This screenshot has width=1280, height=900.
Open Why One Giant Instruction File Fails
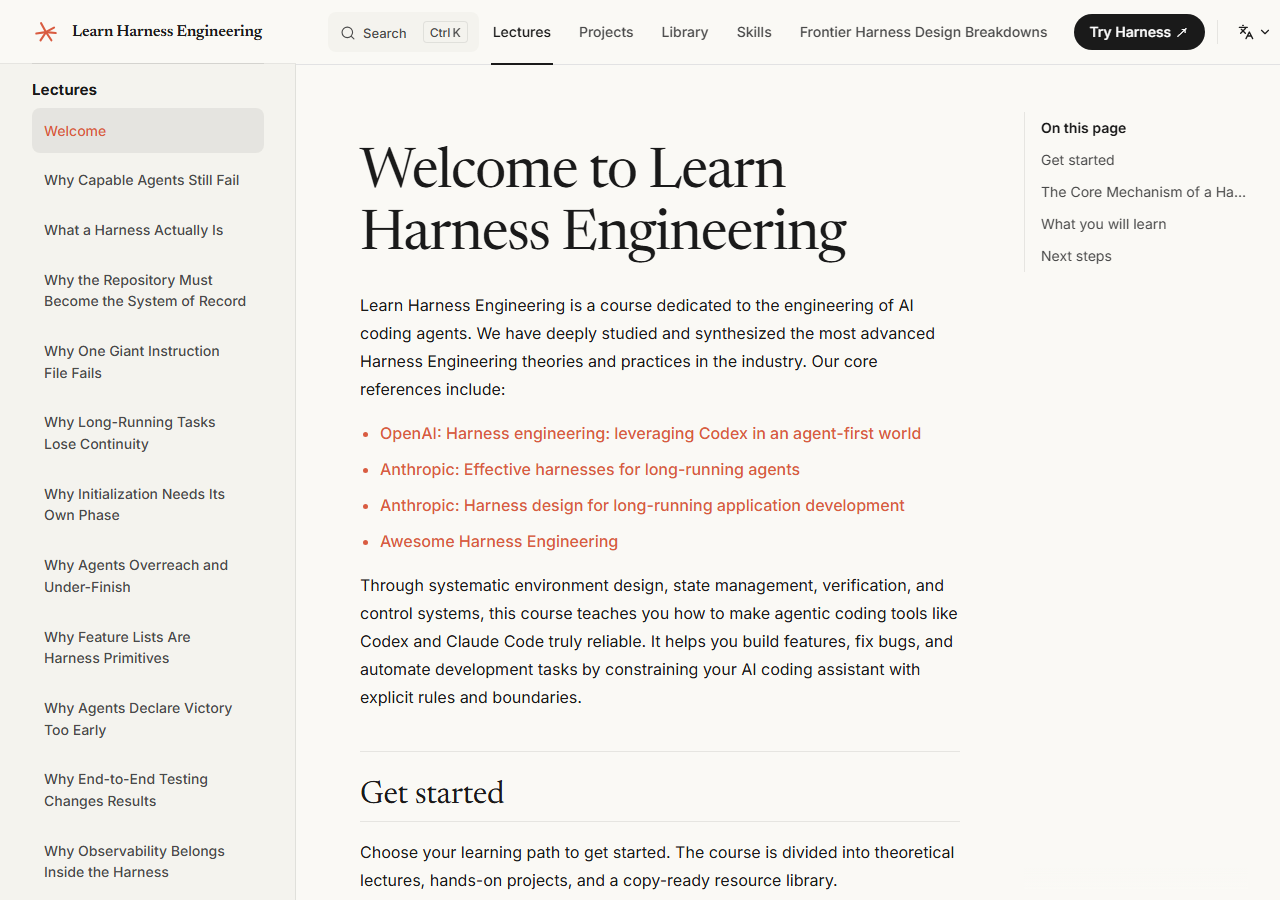click(x=148, y=362)
